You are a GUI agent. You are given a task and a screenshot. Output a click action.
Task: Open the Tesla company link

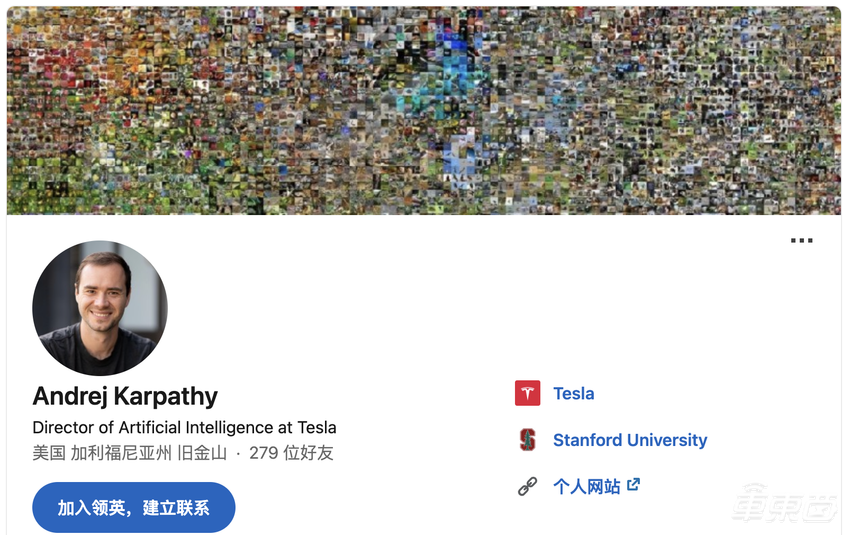click(574, 394)
